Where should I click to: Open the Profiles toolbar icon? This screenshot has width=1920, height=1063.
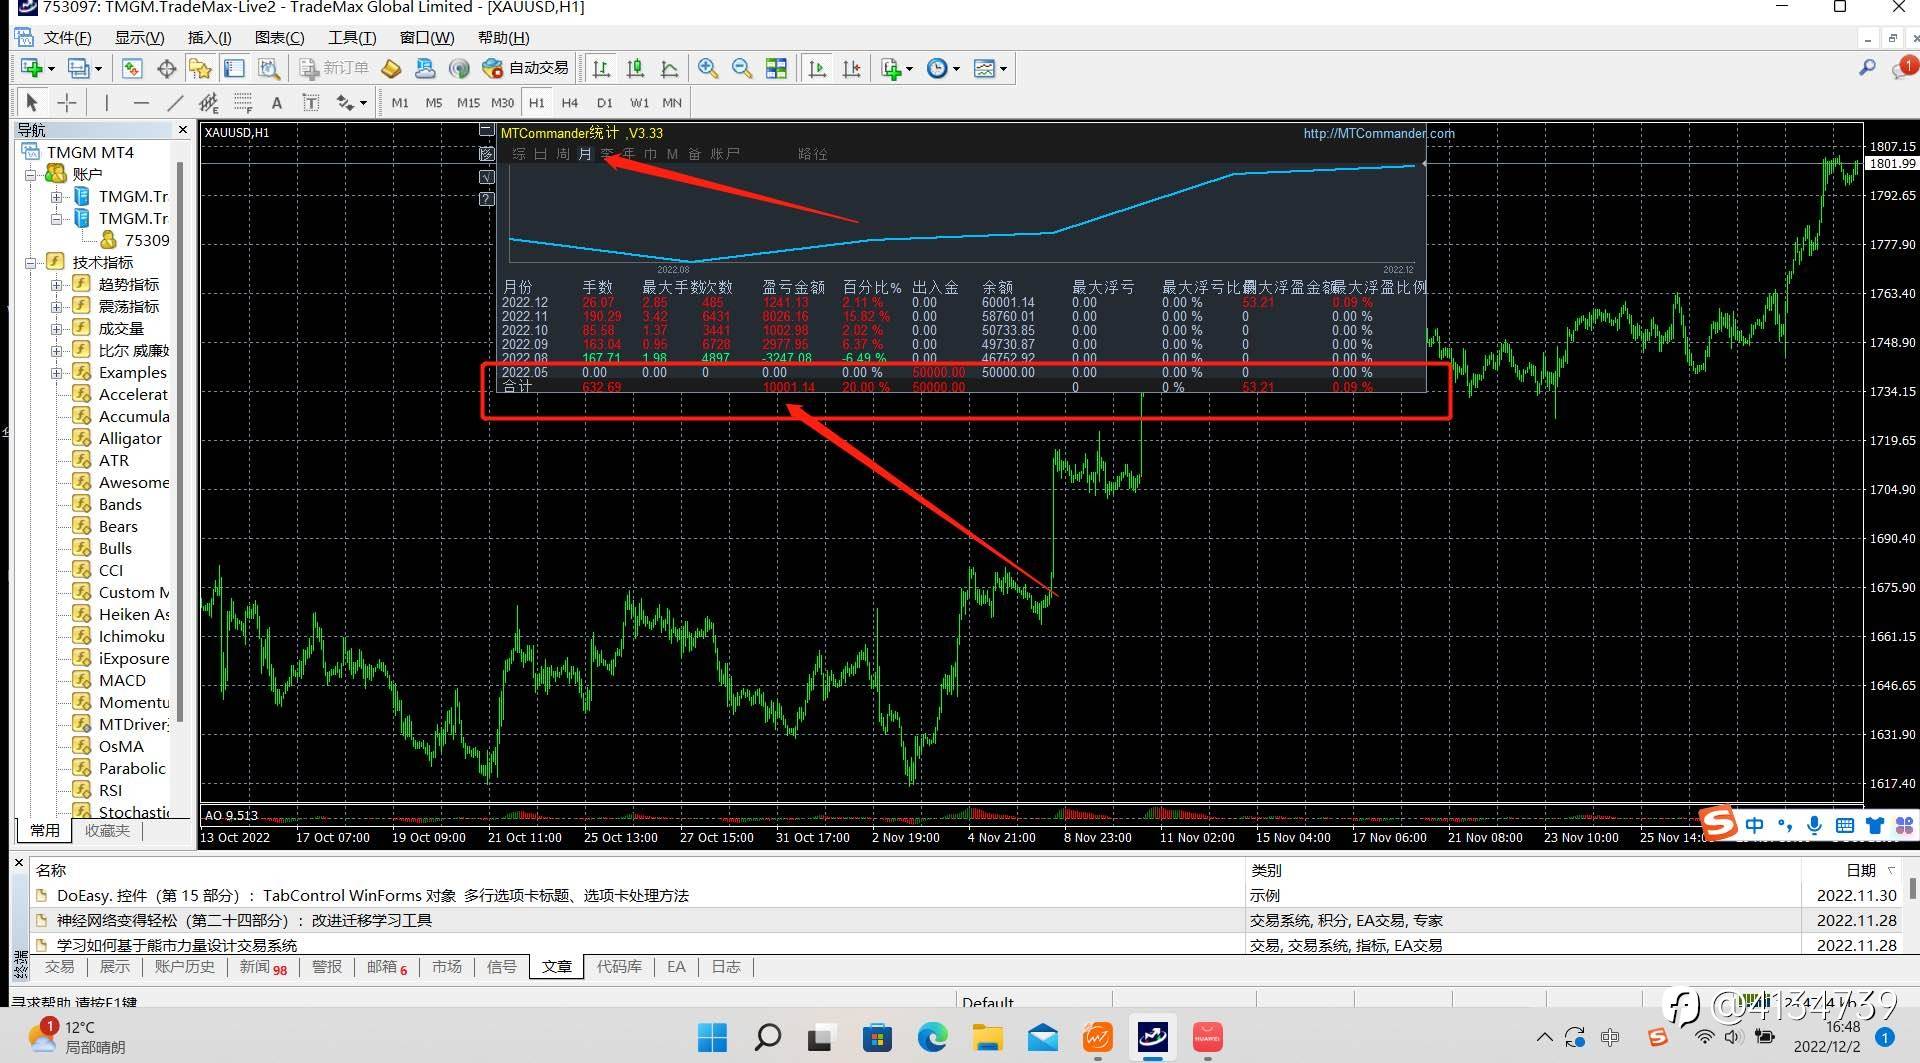pyautogui.click(x=84, y=68)
